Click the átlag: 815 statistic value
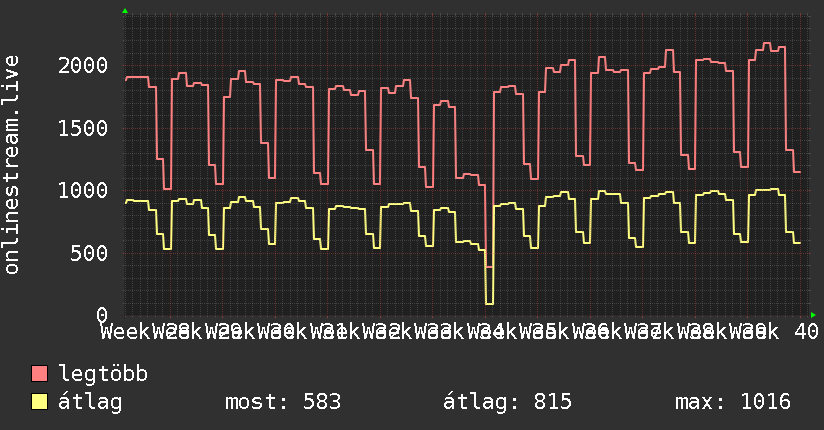824x430 pixels. [507, 402]
